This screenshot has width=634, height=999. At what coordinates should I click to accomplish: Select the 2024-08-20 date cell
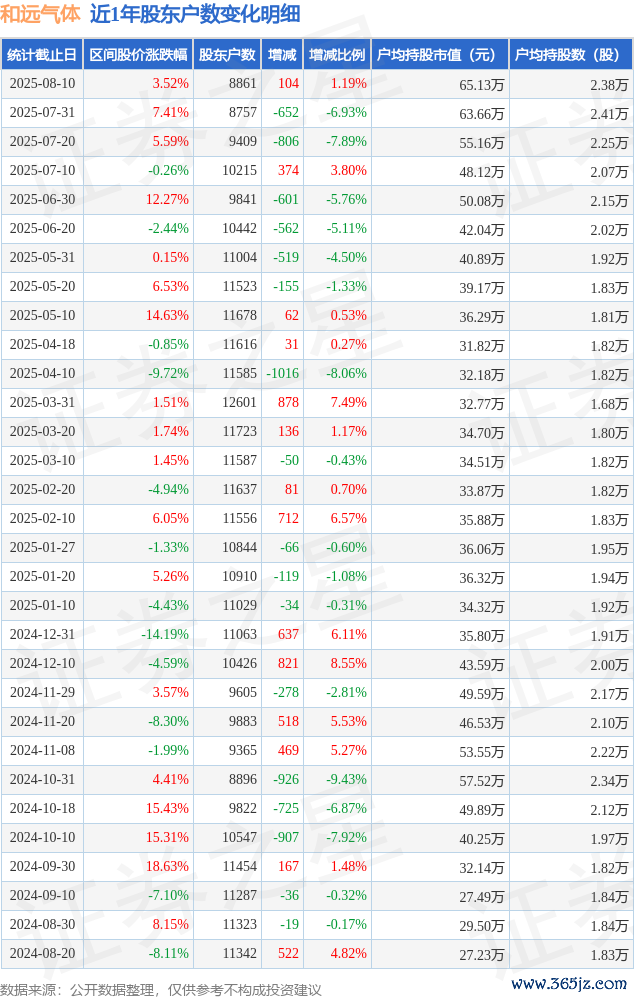pos(42,953)
